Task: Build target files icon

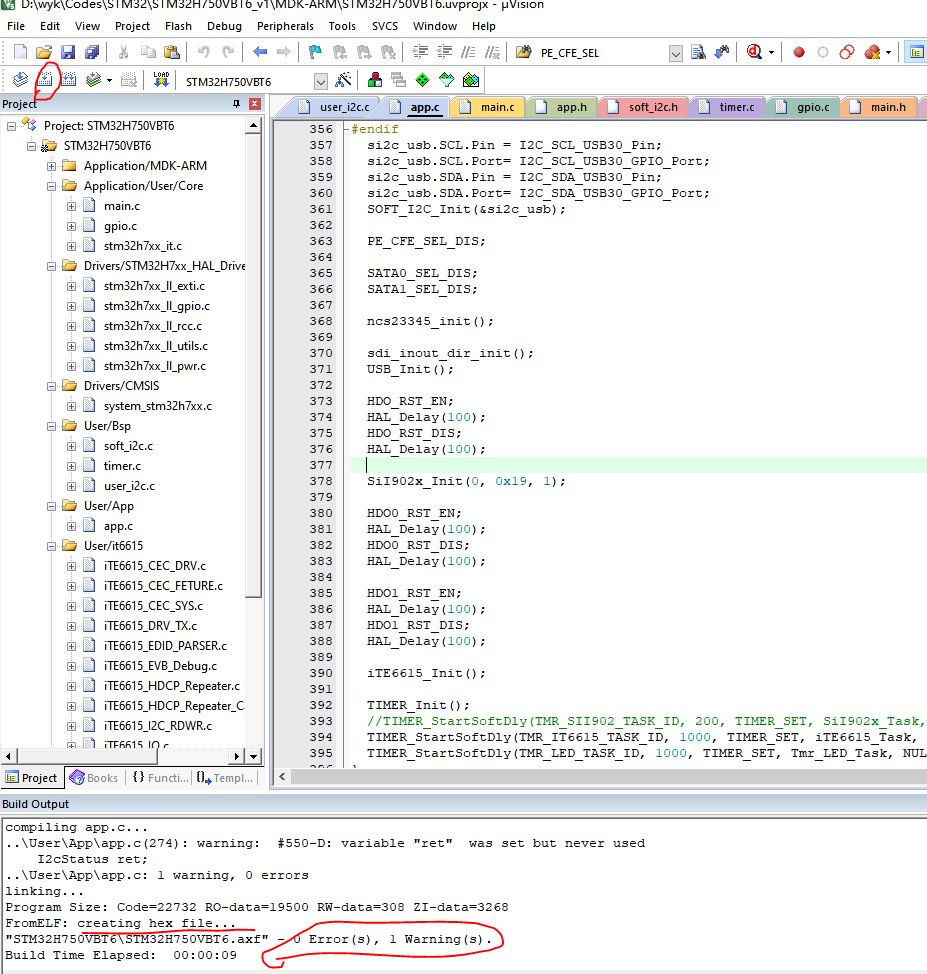Action: click(45, 80)
